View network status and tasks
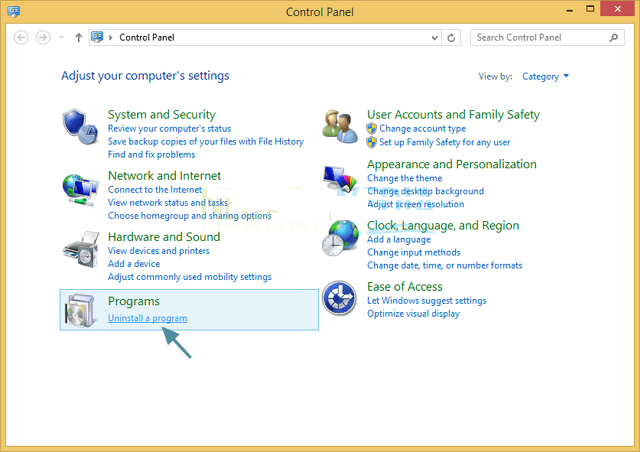The height and width of the screenshot is (452, 640). point(168,203)
